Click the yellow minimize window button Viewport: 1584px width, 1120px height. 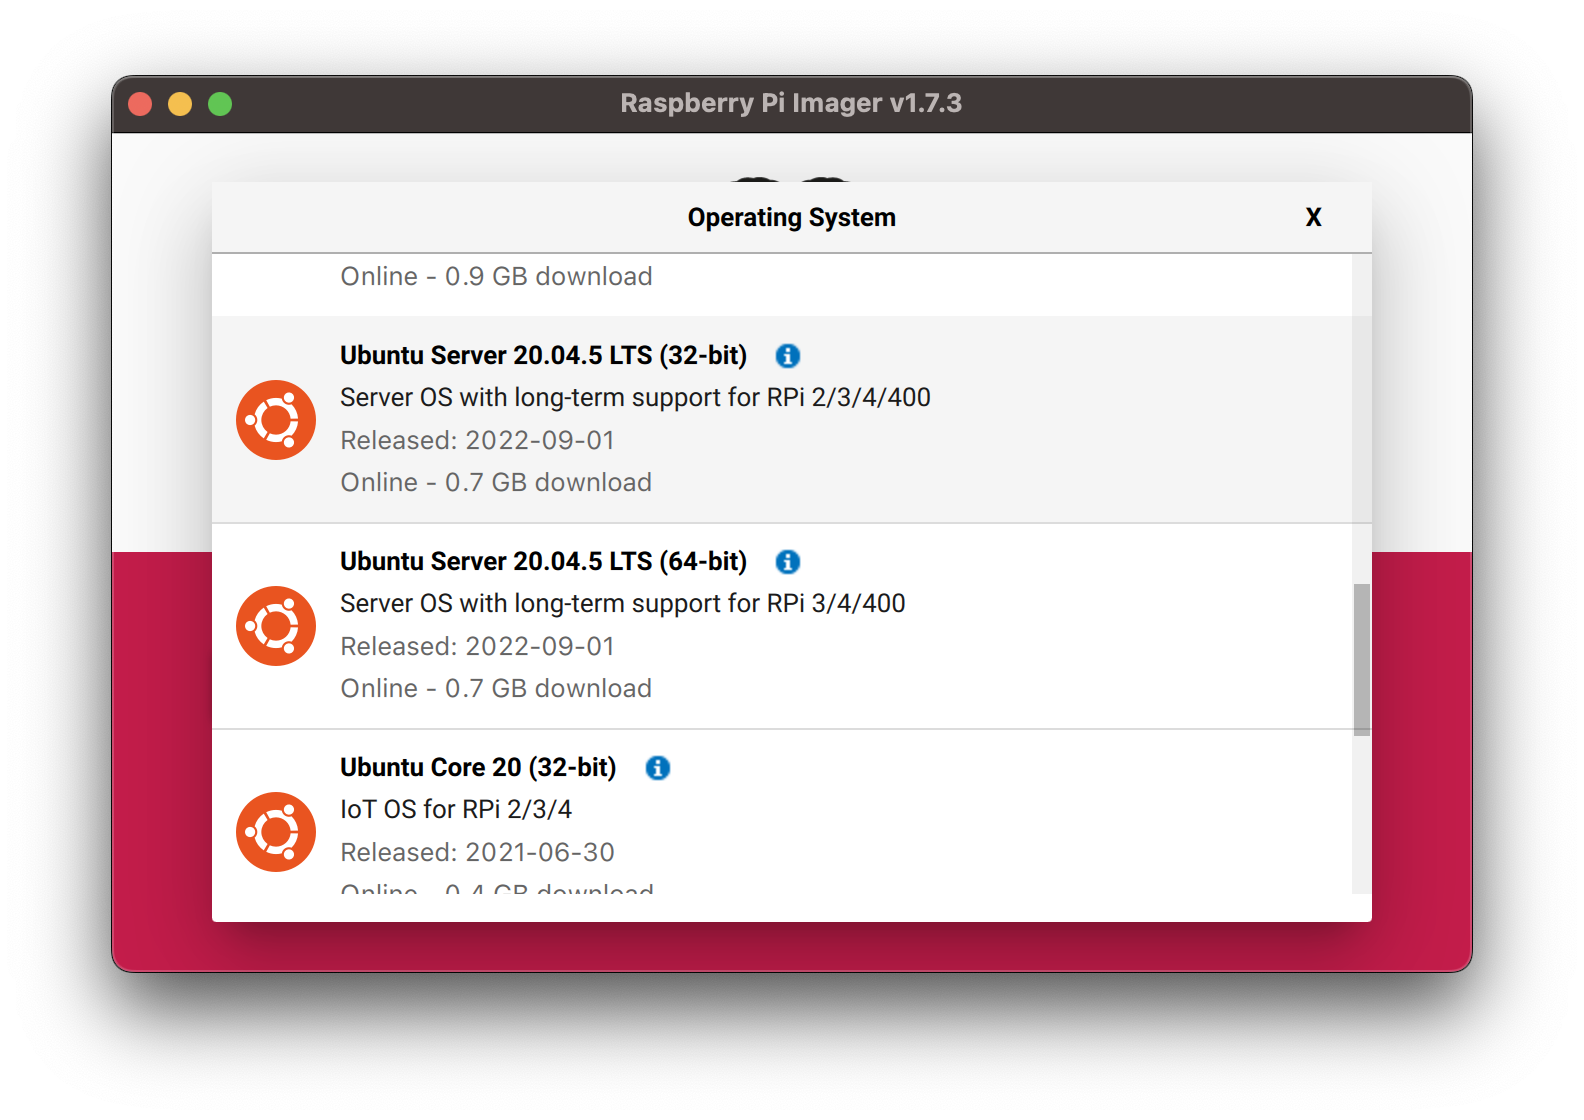(x=180, y=104)
